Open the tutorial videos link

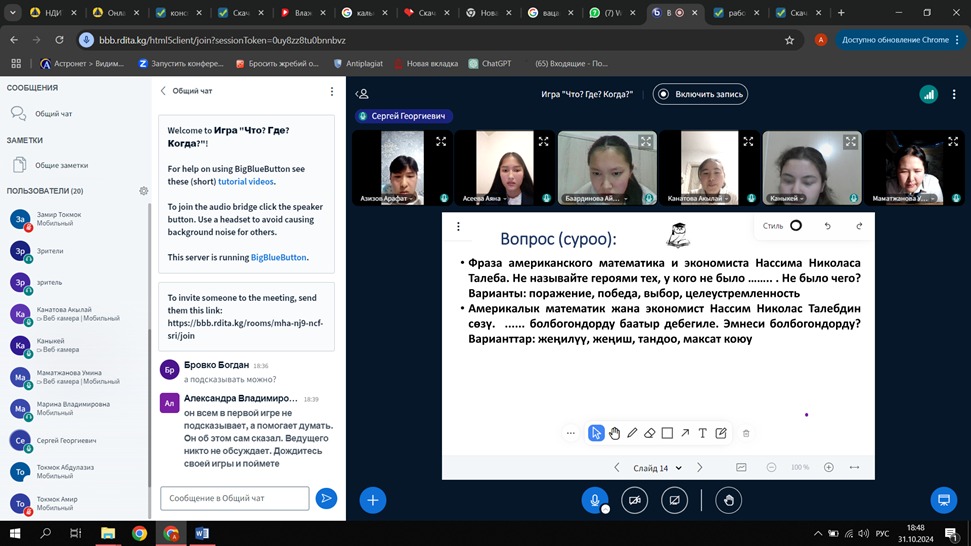click(x=246, y=182)
